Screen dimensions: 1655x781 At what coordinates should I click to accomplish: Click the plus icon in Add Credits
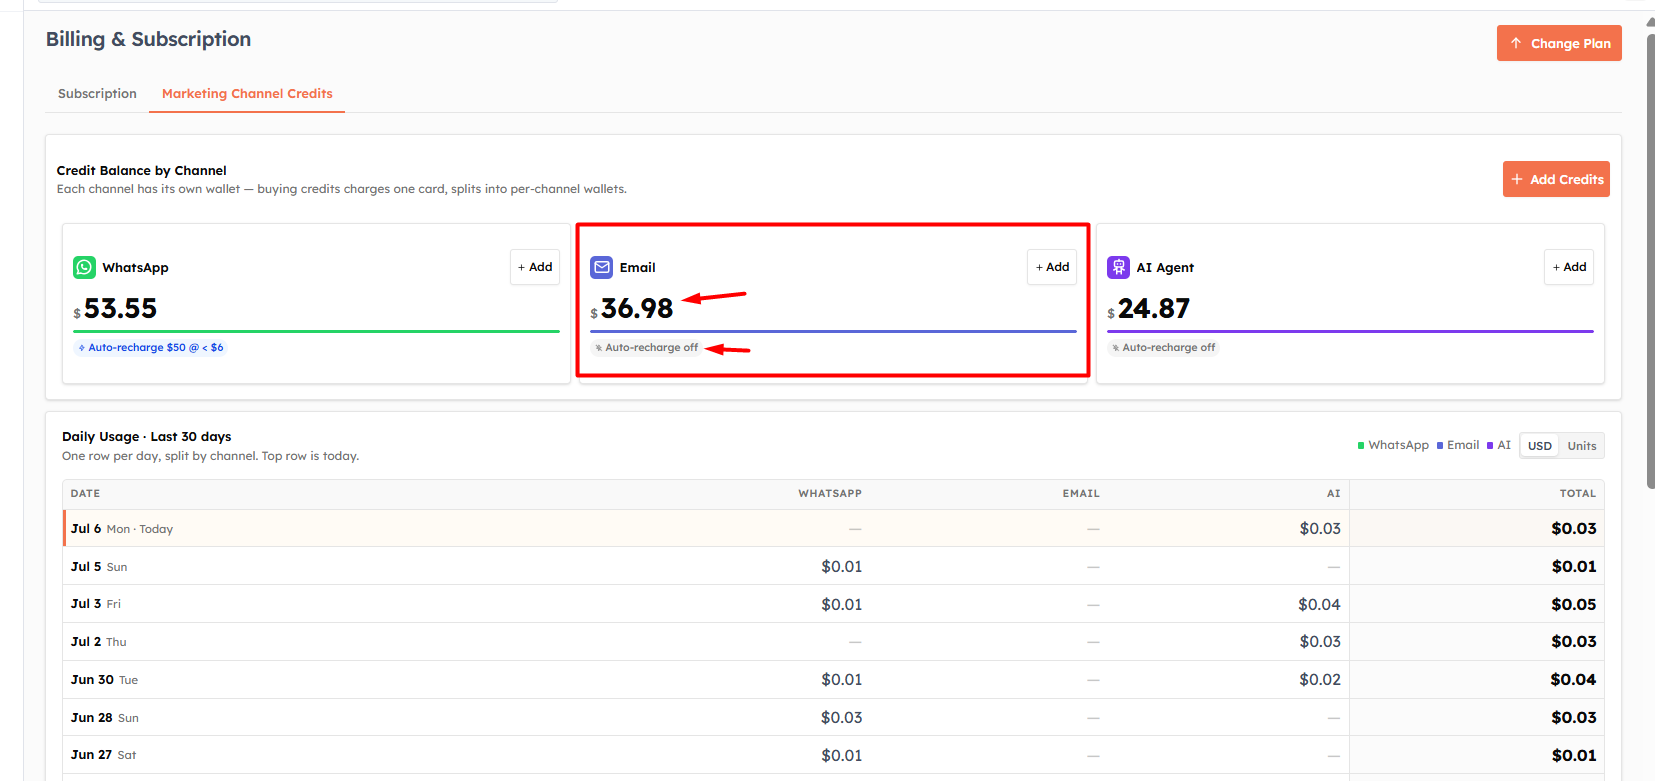point(1517,179)
